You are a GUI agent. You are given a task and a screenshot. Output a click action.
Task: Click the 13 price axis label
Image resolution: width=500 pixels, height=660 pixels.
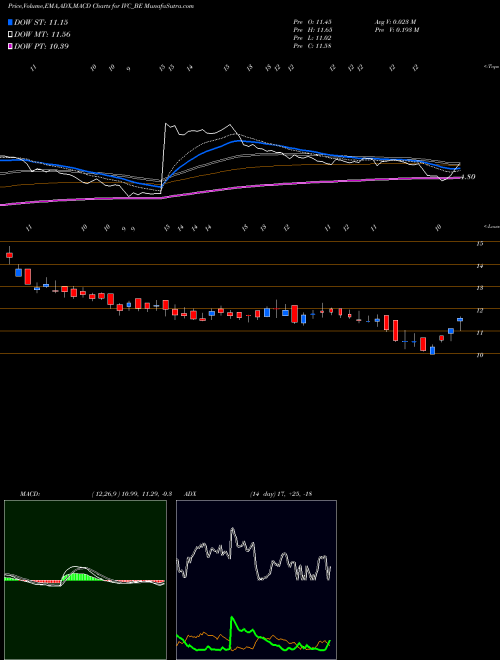479,288
